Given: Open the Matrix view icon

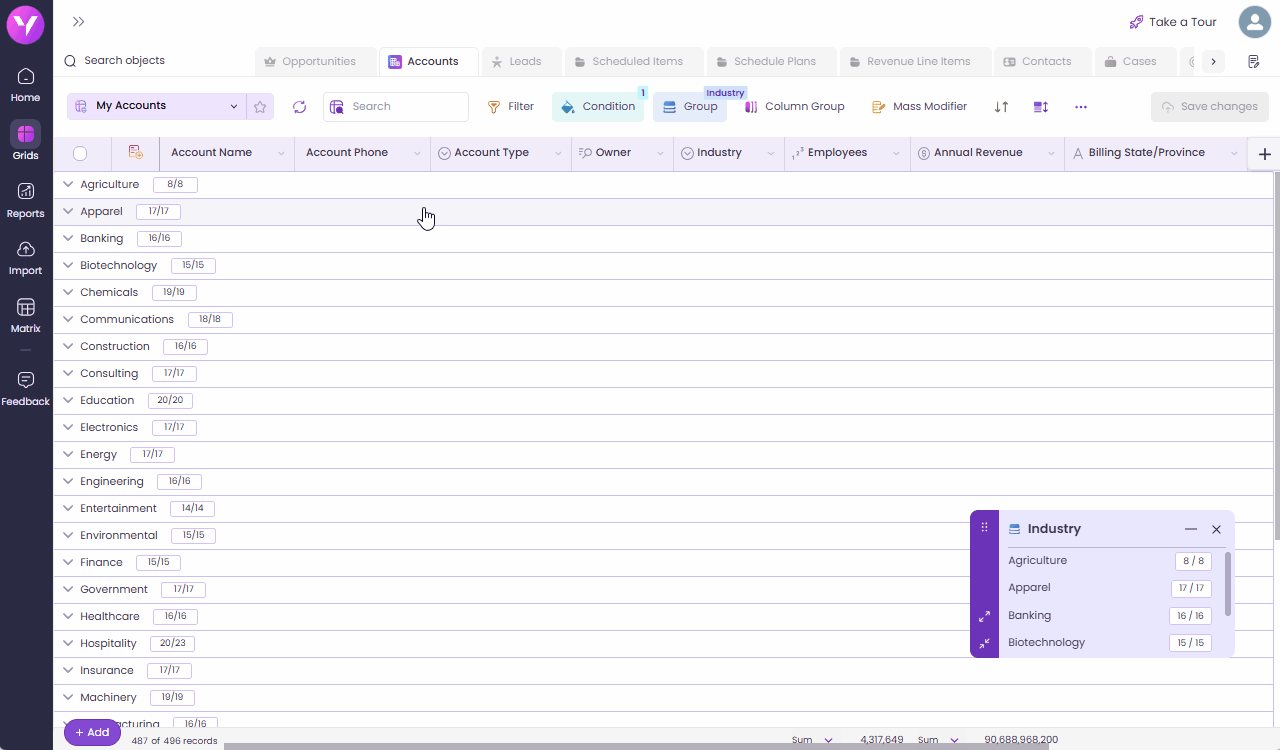Looking at the screenshot, I should click(x=26, y=314).
